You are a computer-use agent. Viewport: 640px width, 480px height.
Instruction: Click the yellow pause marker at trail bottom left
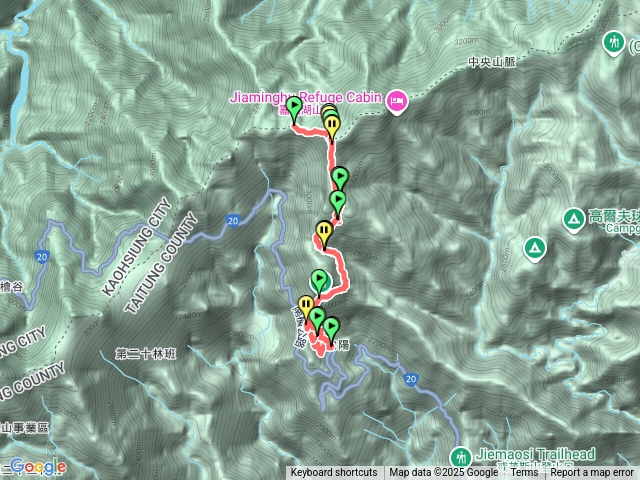(306, 305)
